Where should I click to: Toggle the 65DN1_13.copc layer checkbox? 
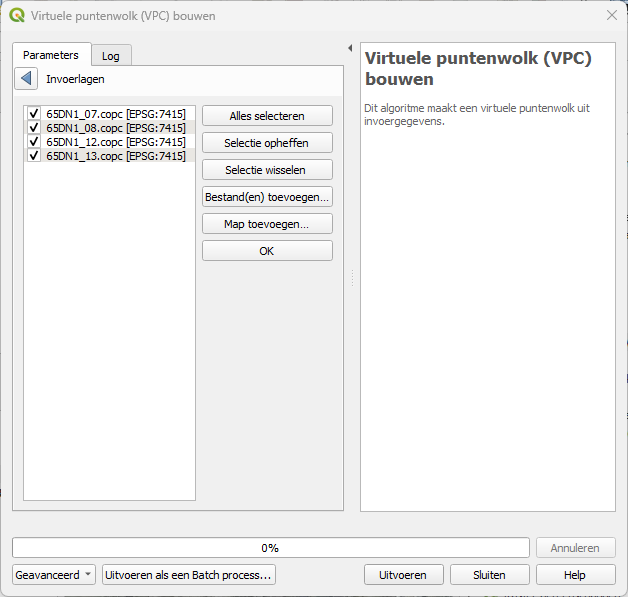point(34,155)
